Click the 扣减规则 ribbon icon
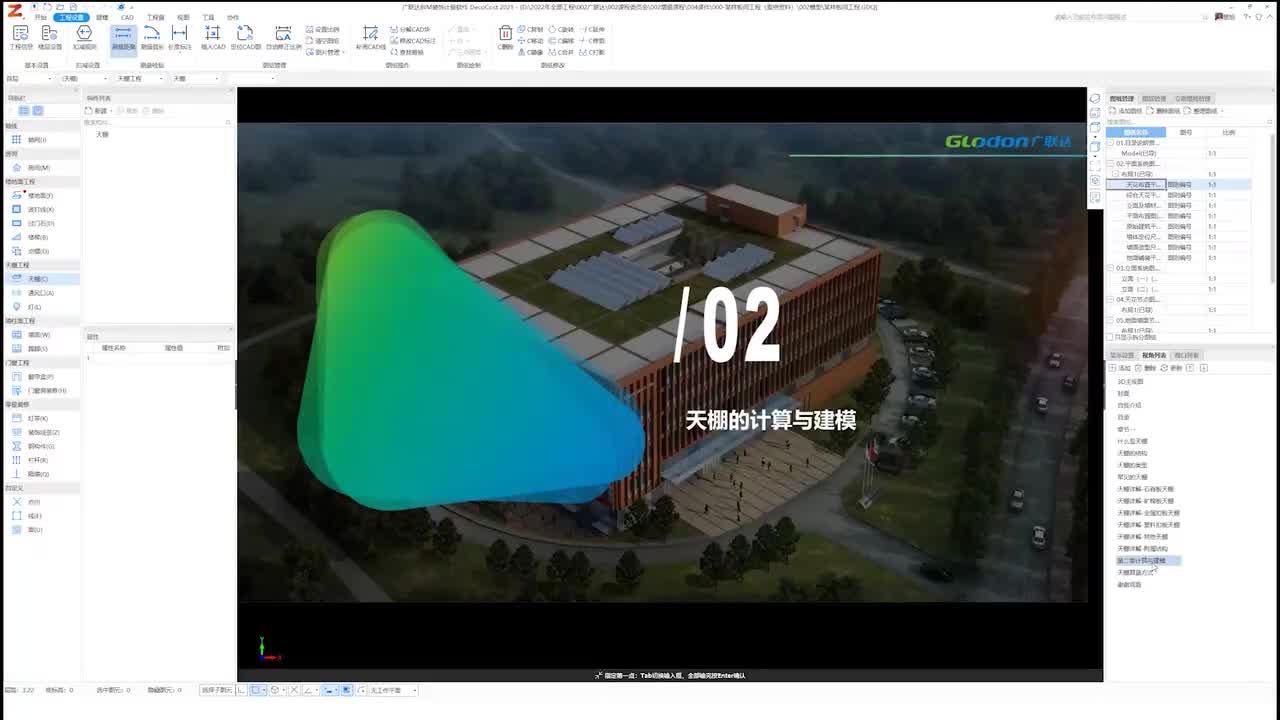Image resolution: width=1280 pixels, height=720 pixels. click(84, 39)
